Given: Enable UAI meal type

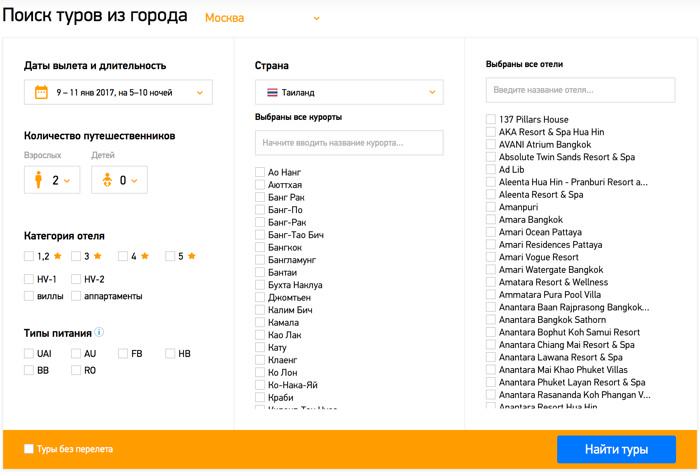Looking at the screenshot, I should 29,354.
